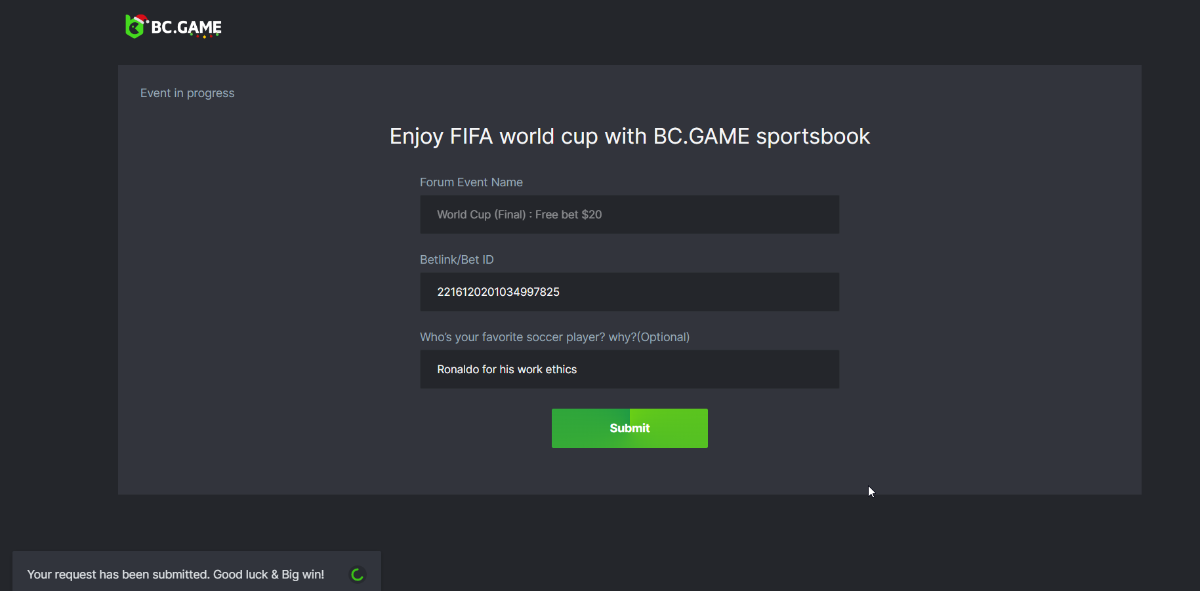Click the 'Forum Event Name' field label
This screenshot has width=1200, height=591.
(x=471, y=182)
